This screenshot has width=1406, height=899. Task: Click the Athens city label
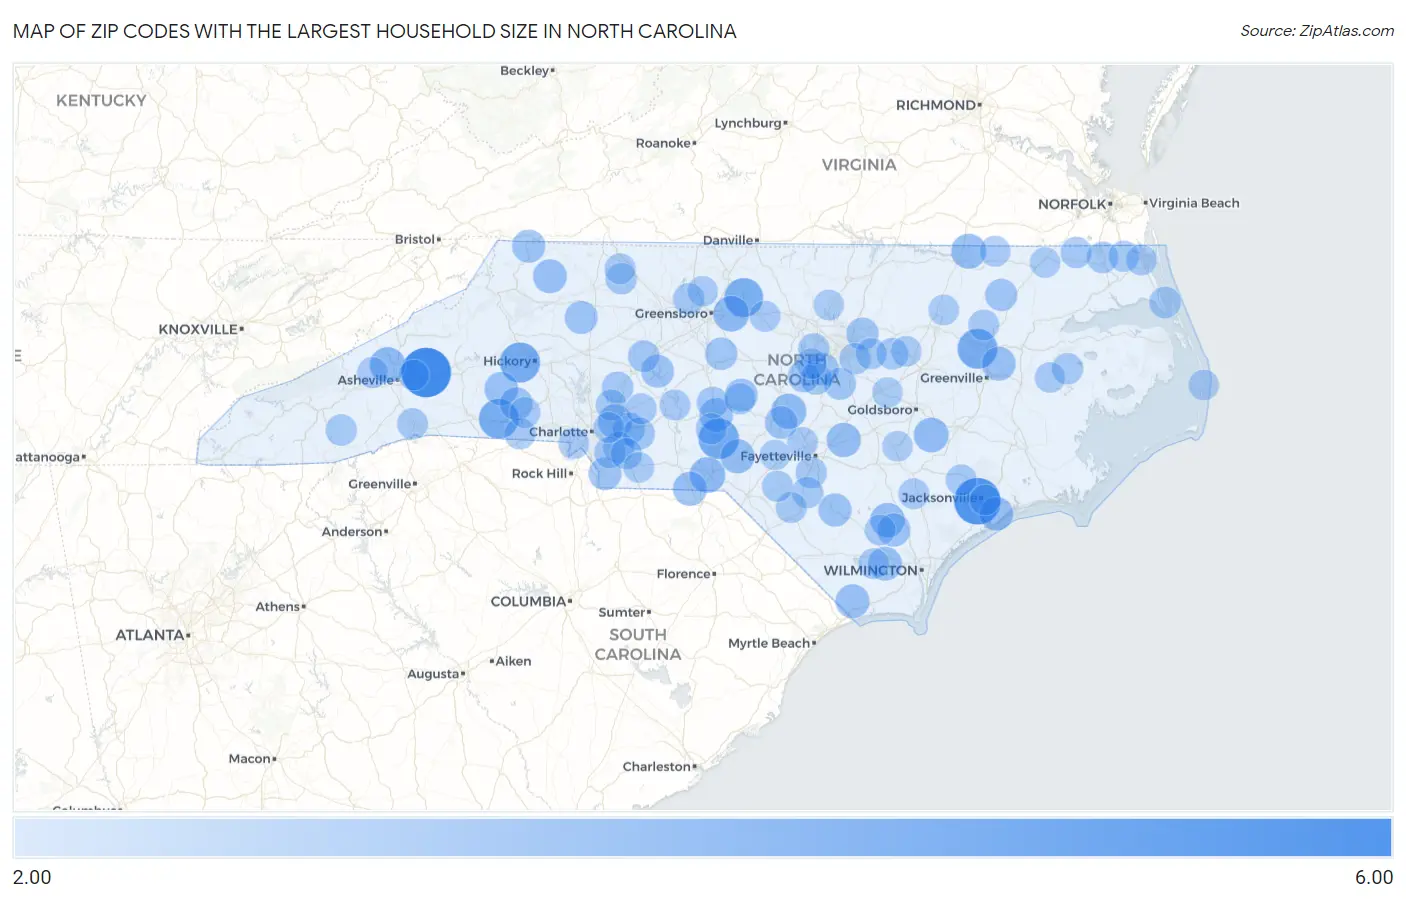pyautogui.click(x=278, y=607)
